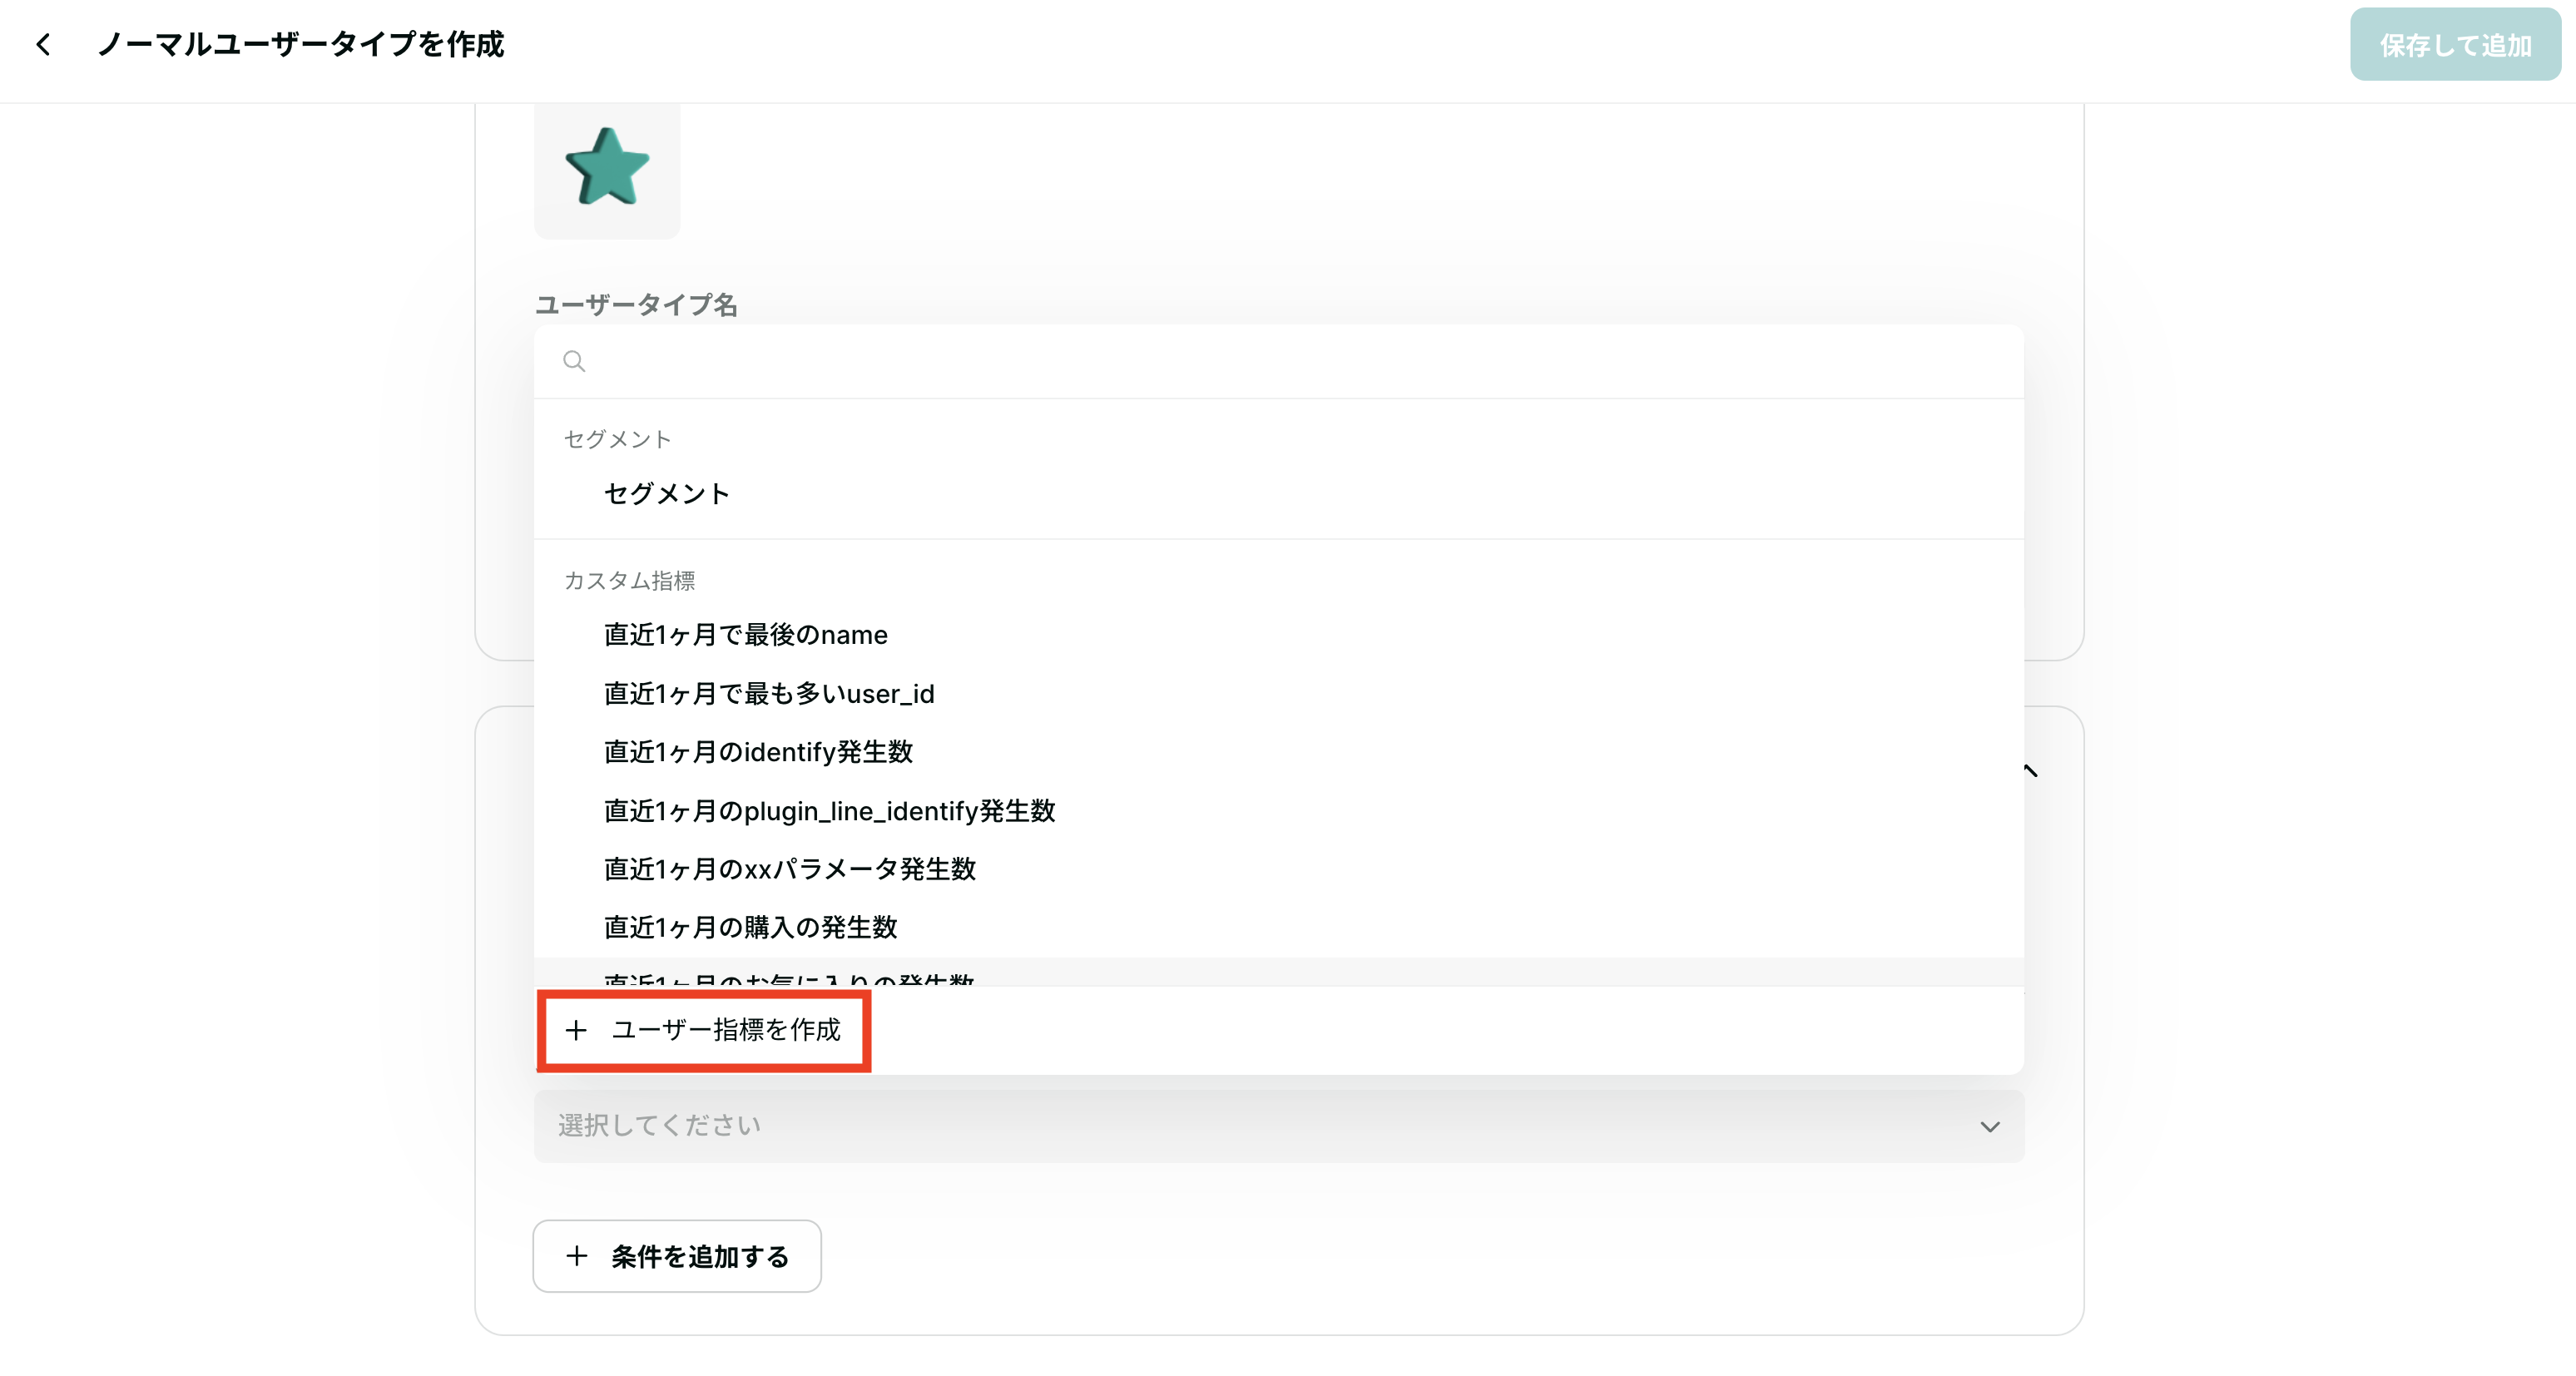Click the plus icon in 条件を追加する
The width and height of the screenshot is (2576, 1376).
577,1256
